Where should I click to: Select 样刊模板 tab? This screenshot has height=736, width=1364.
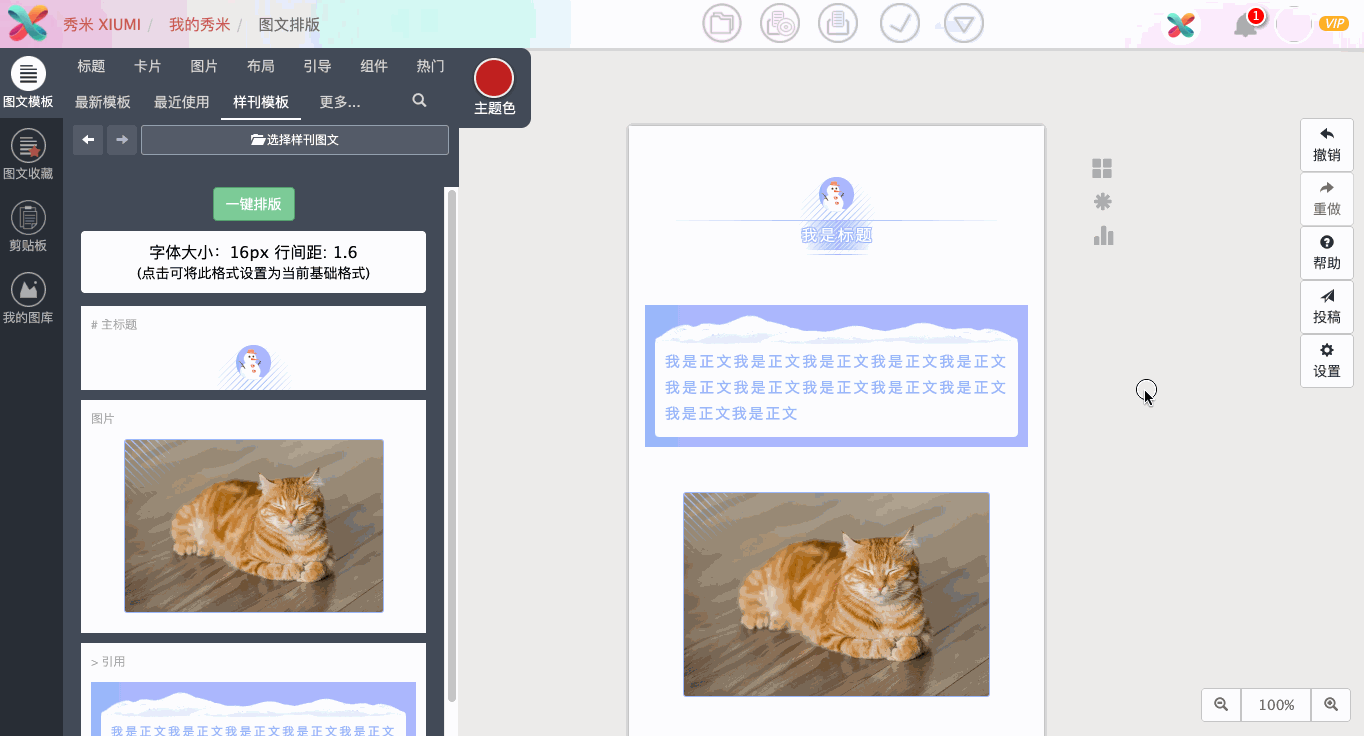(x=261, y=102)
